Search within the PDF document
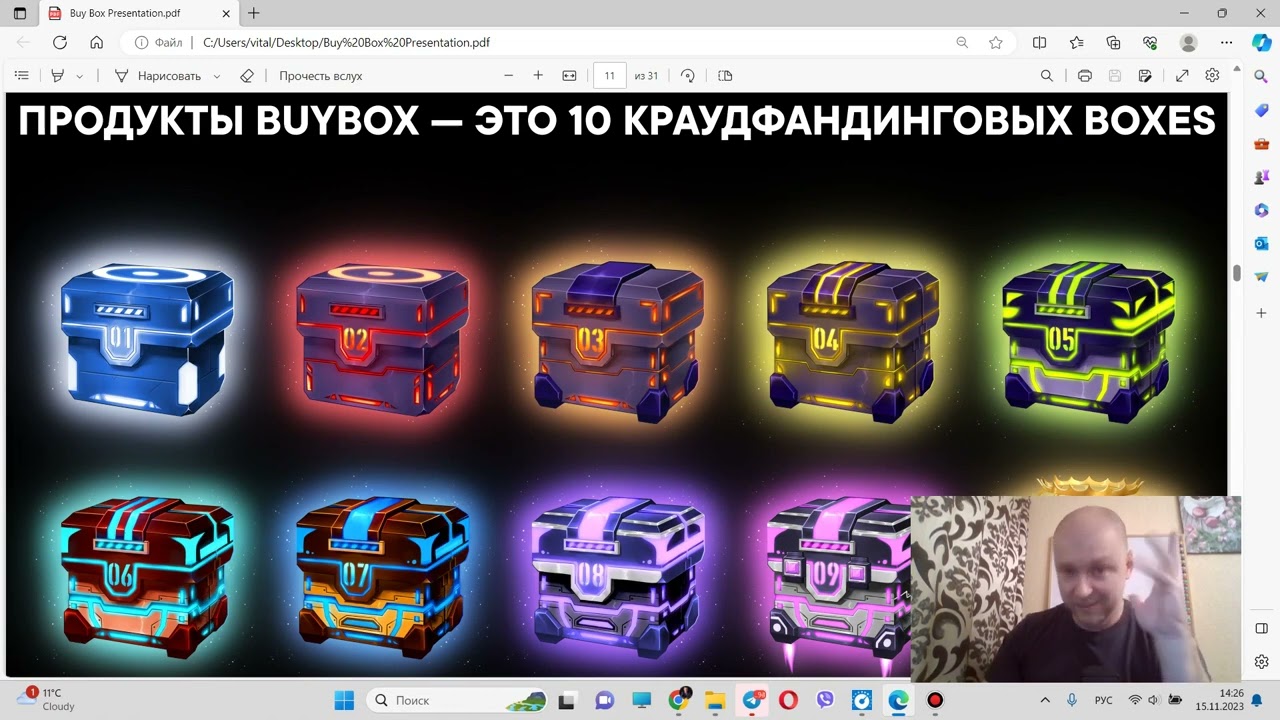 point(1047,75)
